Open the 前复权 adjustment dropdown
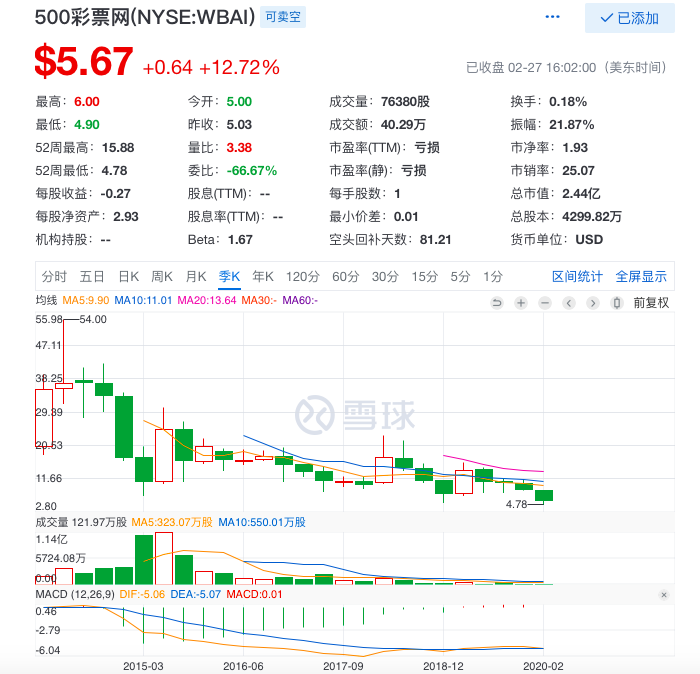700x674 pixels. coord(651,302)
